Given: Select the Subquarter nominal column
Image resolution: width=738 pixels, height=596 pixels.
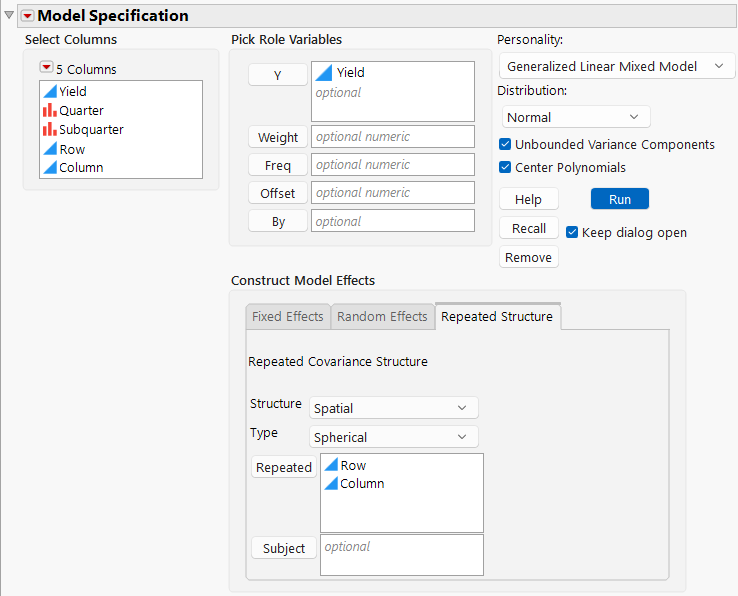Looking at the screenshot, I should coord(90,129).
